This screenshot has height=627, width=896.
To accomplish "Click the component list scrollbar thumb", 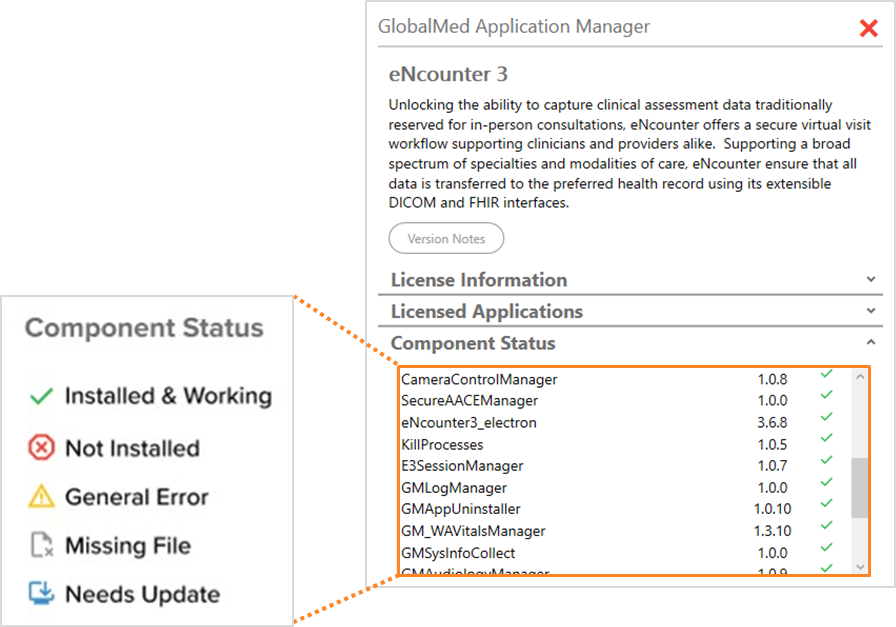I will click(859, 488).
